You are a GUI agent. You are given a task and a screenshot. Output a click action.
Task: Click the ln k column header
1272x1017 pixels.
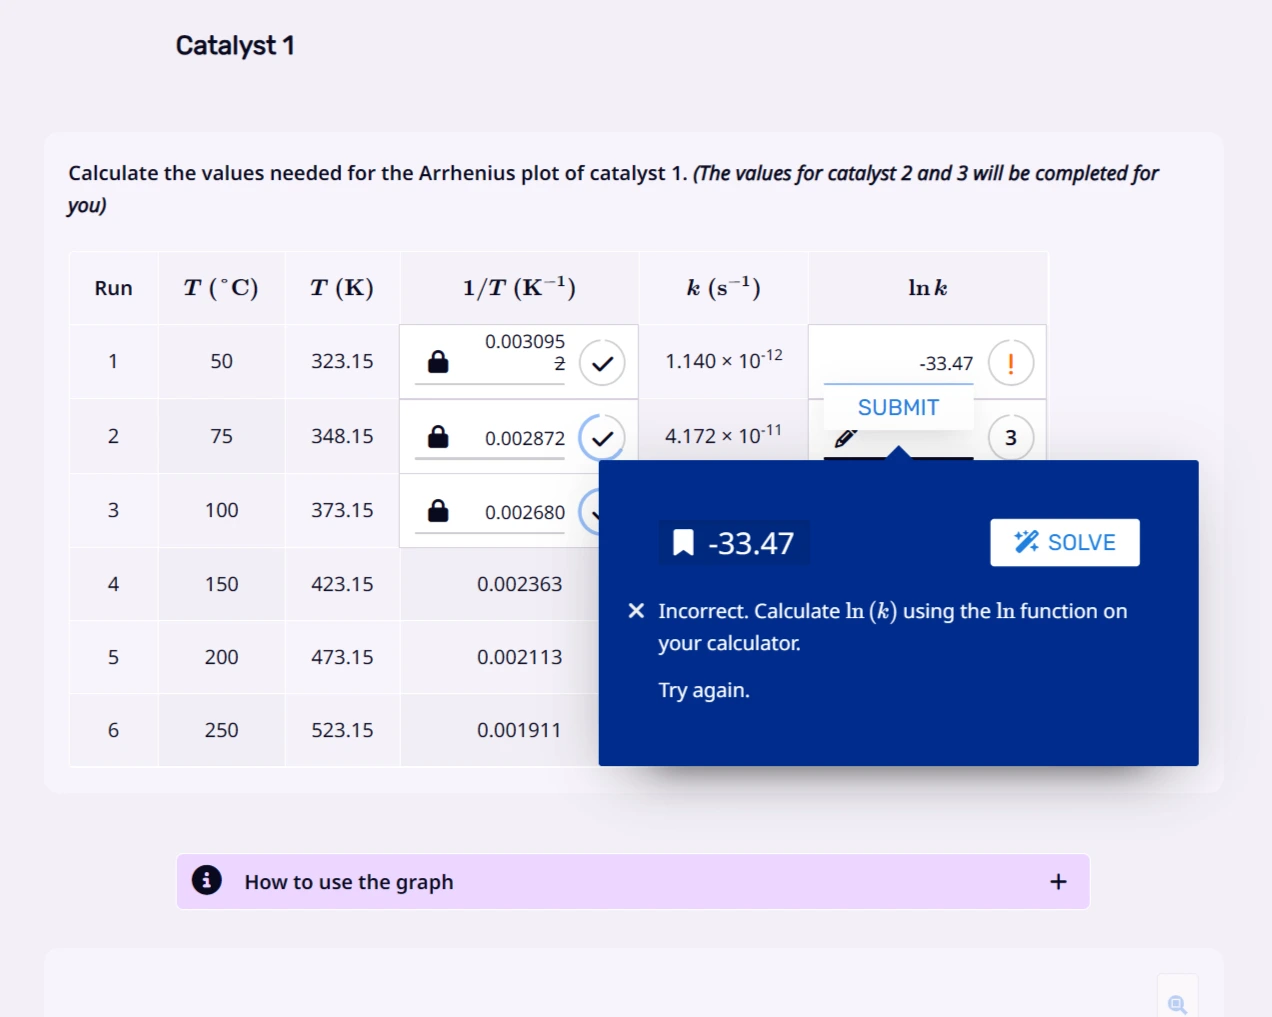pyautogui.click(x=927, y=288)
